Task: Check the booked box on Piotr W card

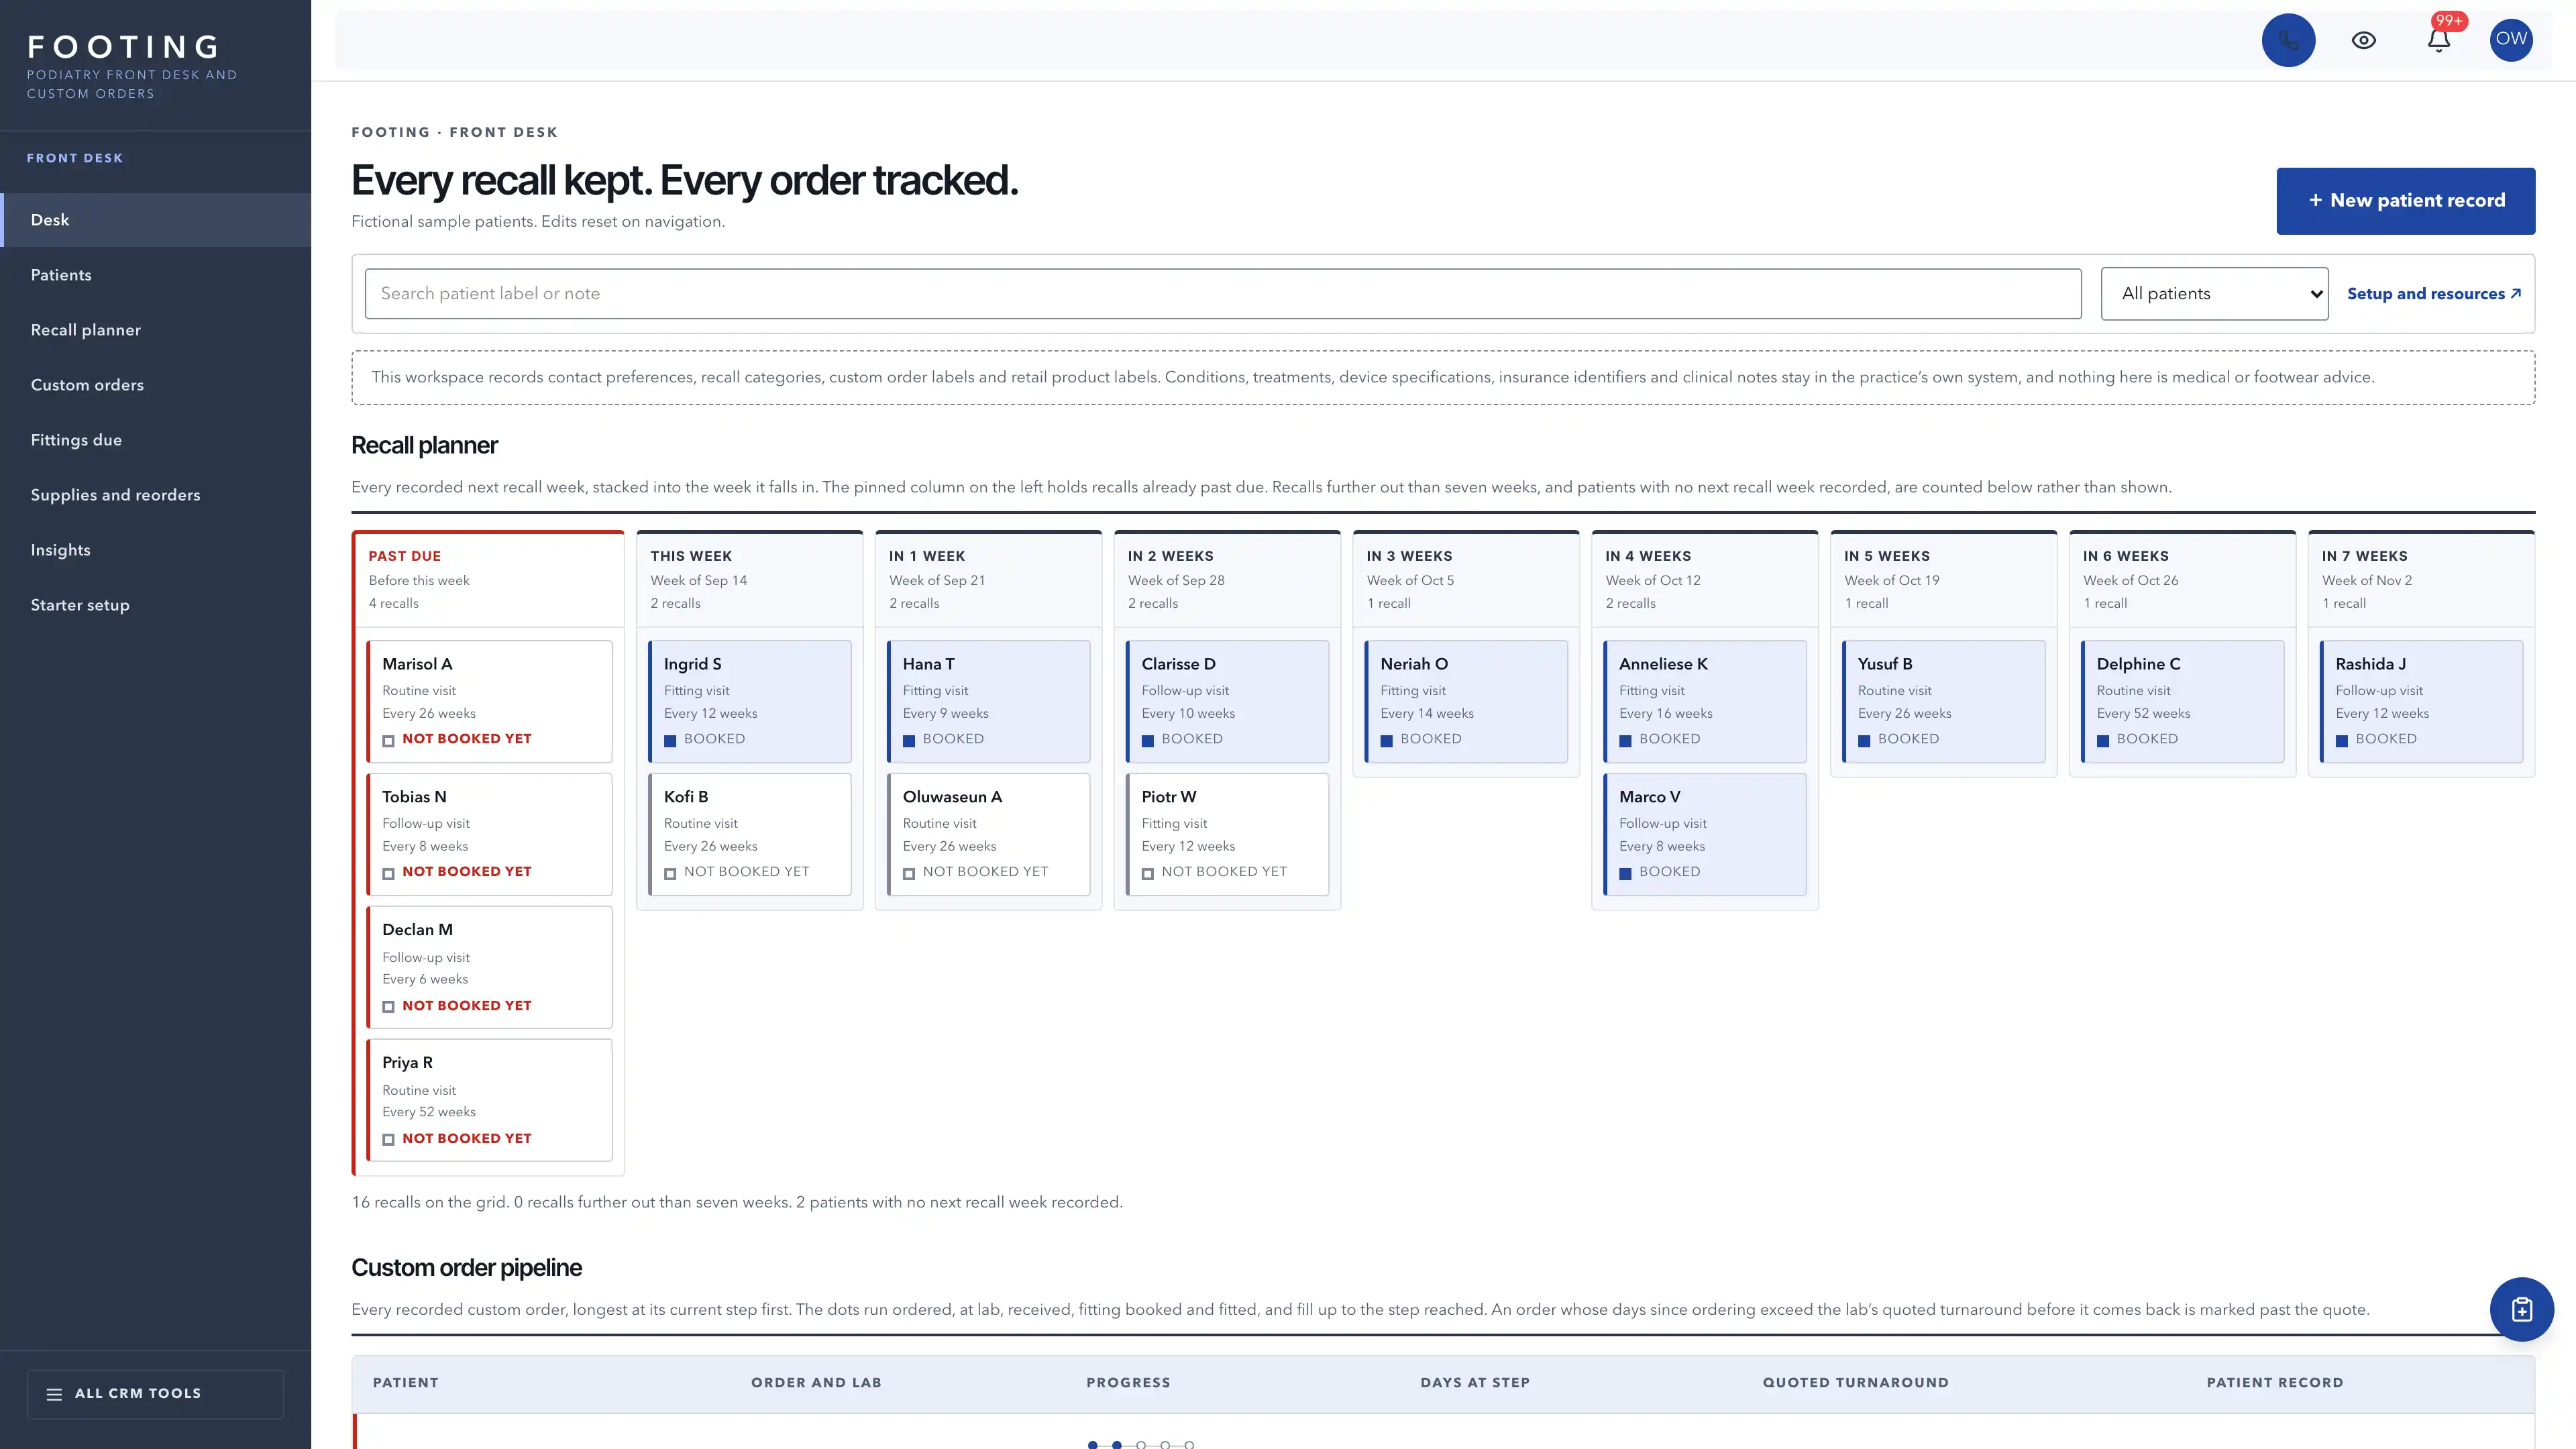Action: click(x=1148, y=873)
